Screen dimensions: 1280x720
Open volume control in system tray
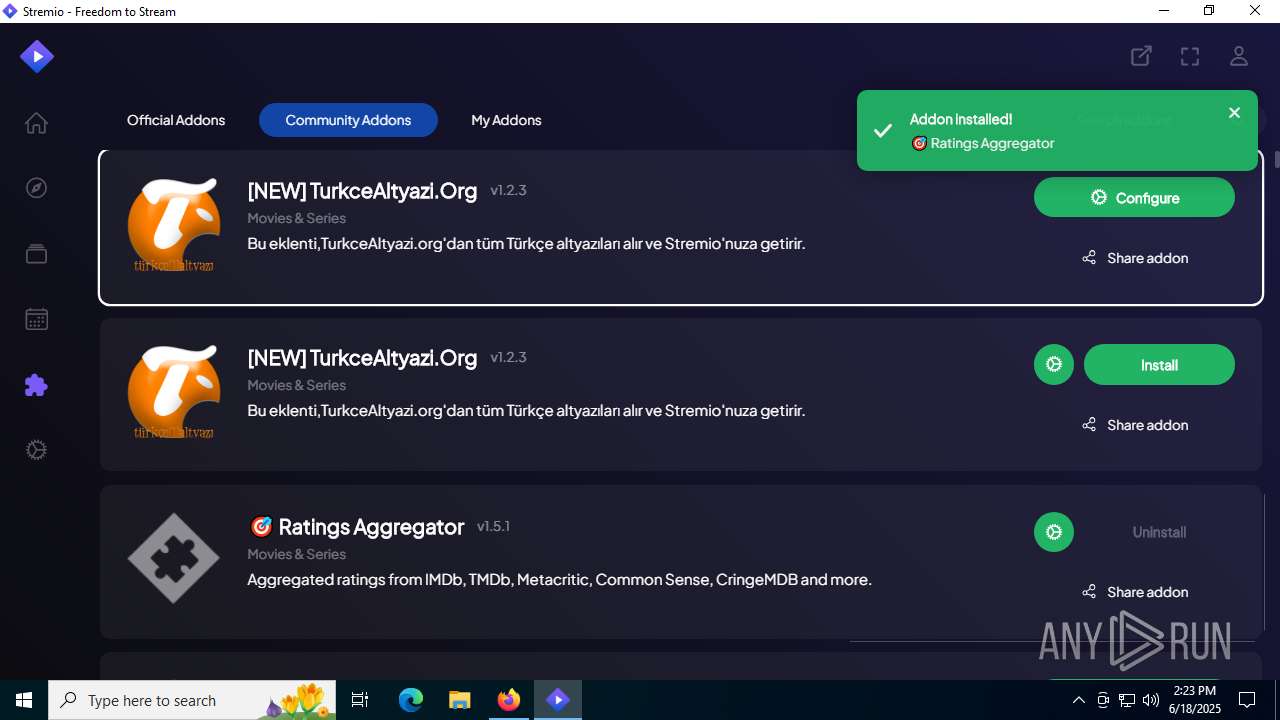[1151, 700]
